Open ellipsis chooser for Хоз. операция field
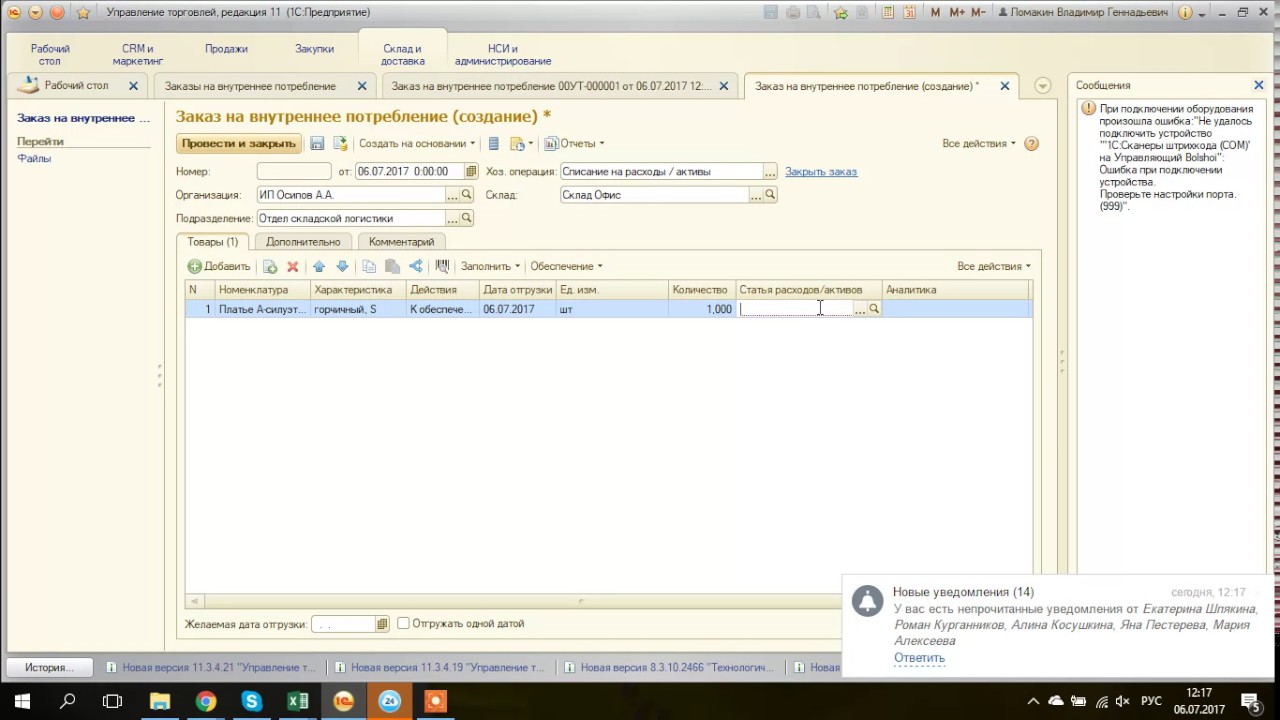 click(770, 171)
